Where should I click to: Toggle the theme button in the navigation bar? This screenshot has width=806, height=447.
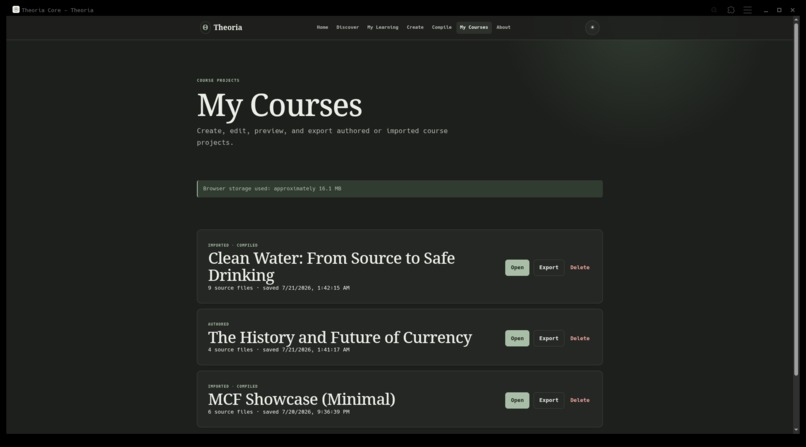pyautogui.click(x=592, y=27)
